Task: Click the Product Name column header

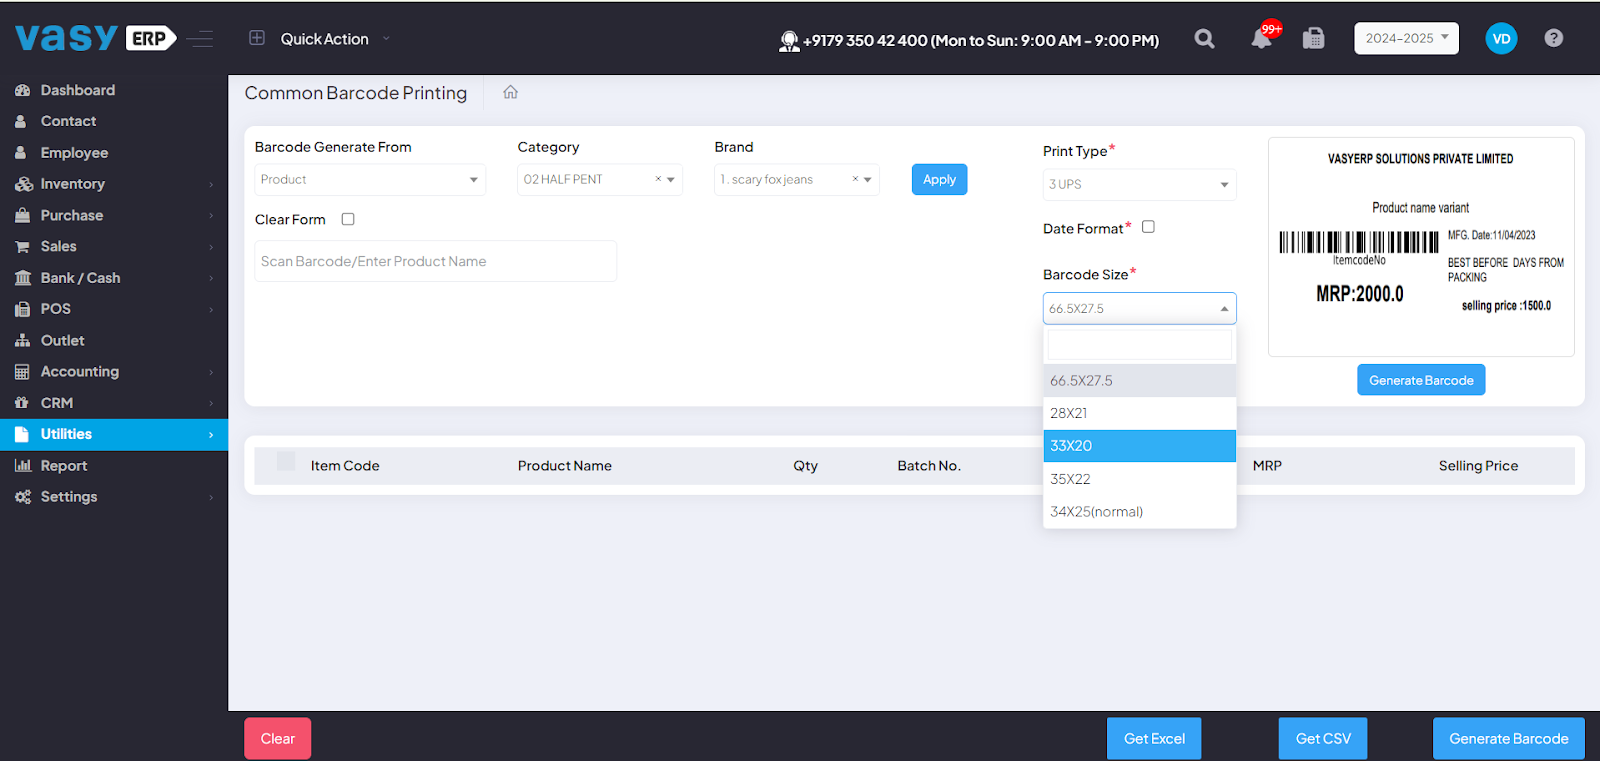Action: [x=565, y=466]
